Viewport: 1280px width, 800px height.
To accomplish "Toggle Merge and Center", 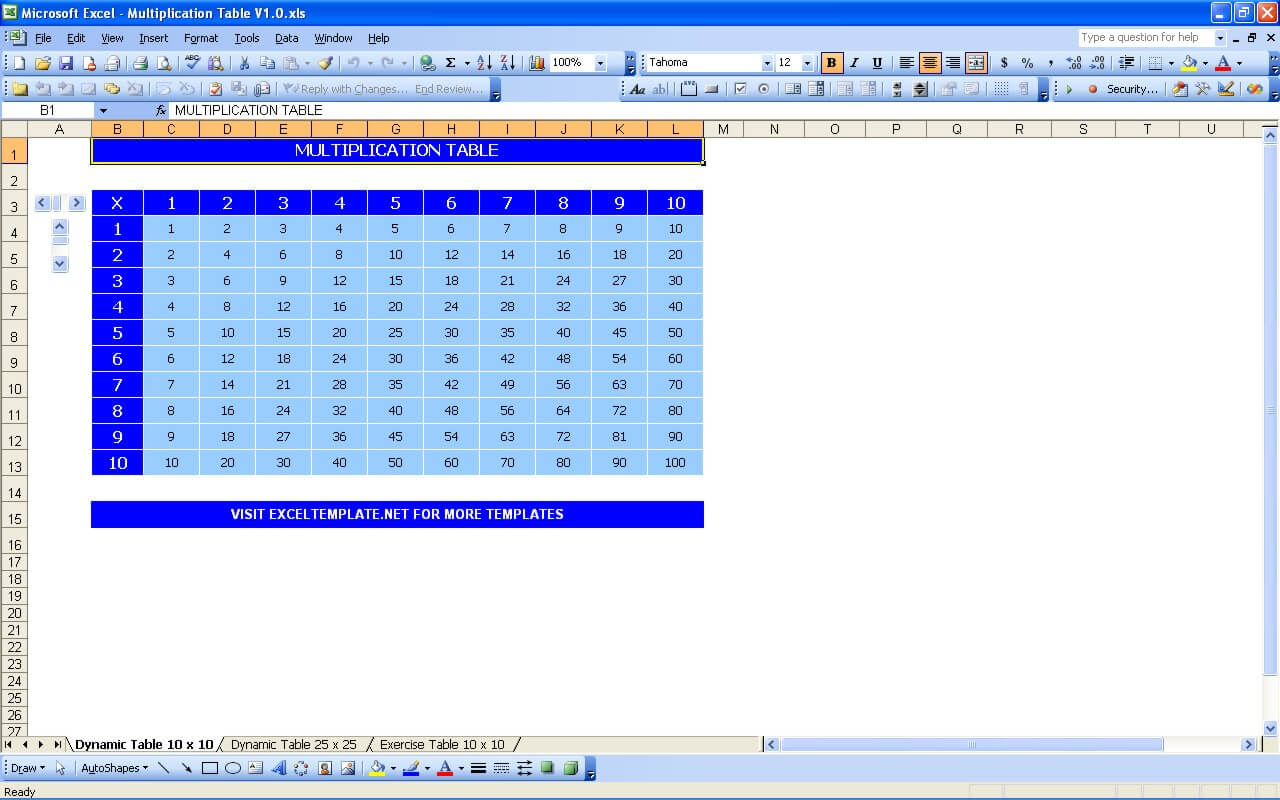I will [976, 63].
